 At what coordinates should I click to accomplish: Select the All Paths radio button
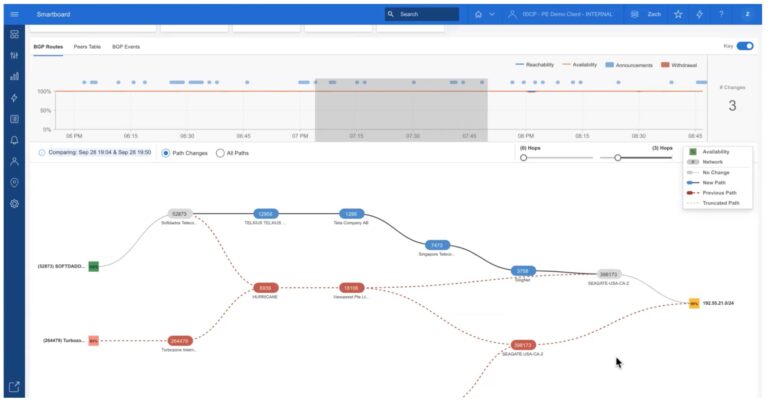[x=220, y=153]
